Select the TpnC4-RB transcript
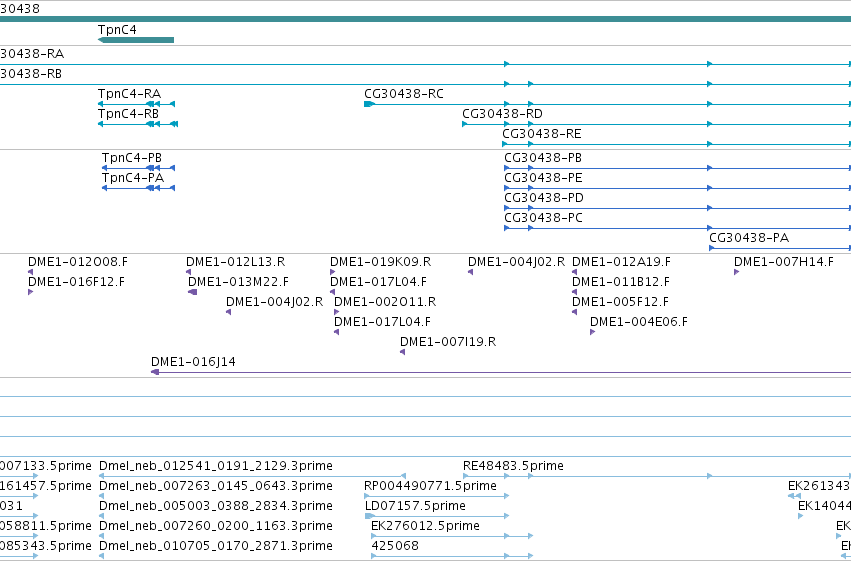 pyautogui.click(x=138, y=124)
